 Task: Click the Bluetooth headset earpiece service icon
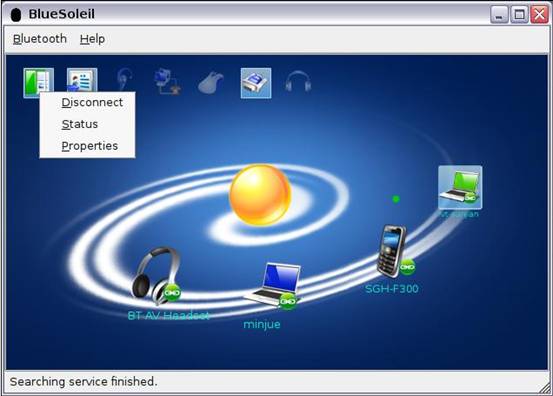[125, 80]
